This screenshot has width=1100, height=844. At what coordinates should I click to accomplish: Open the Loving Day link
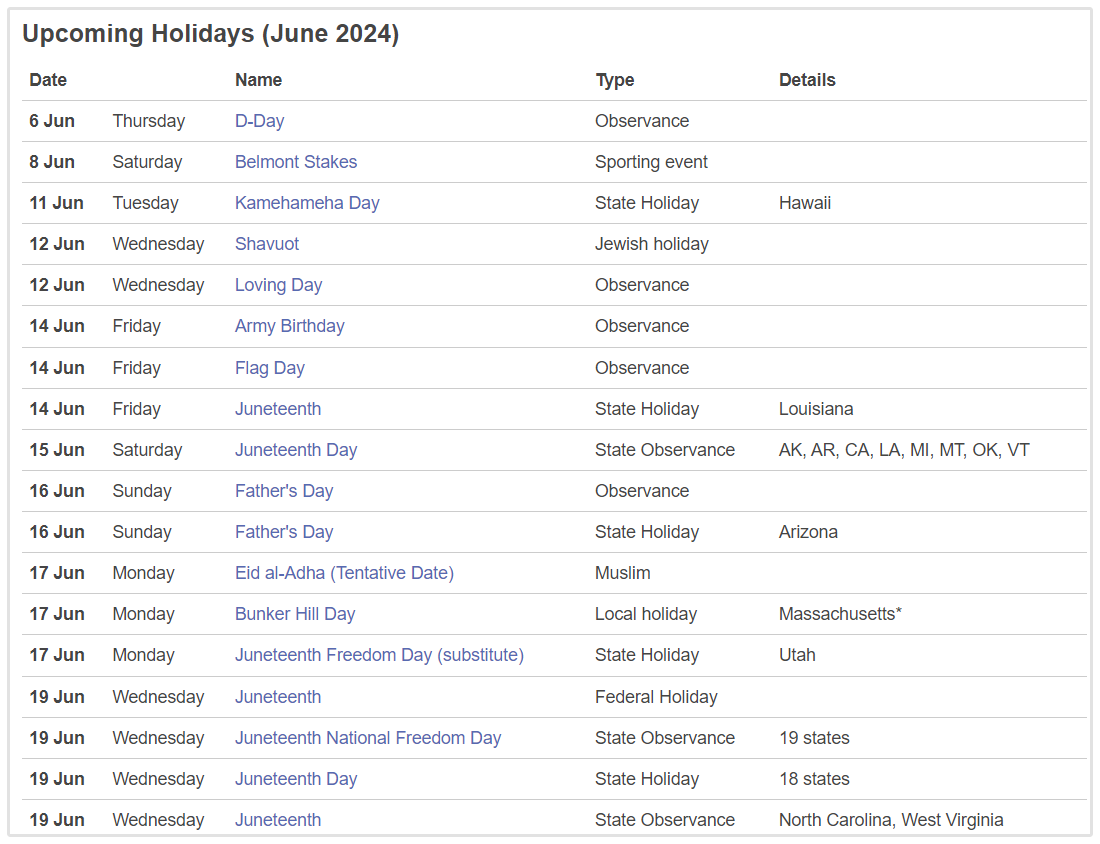[x=278, y=285]
